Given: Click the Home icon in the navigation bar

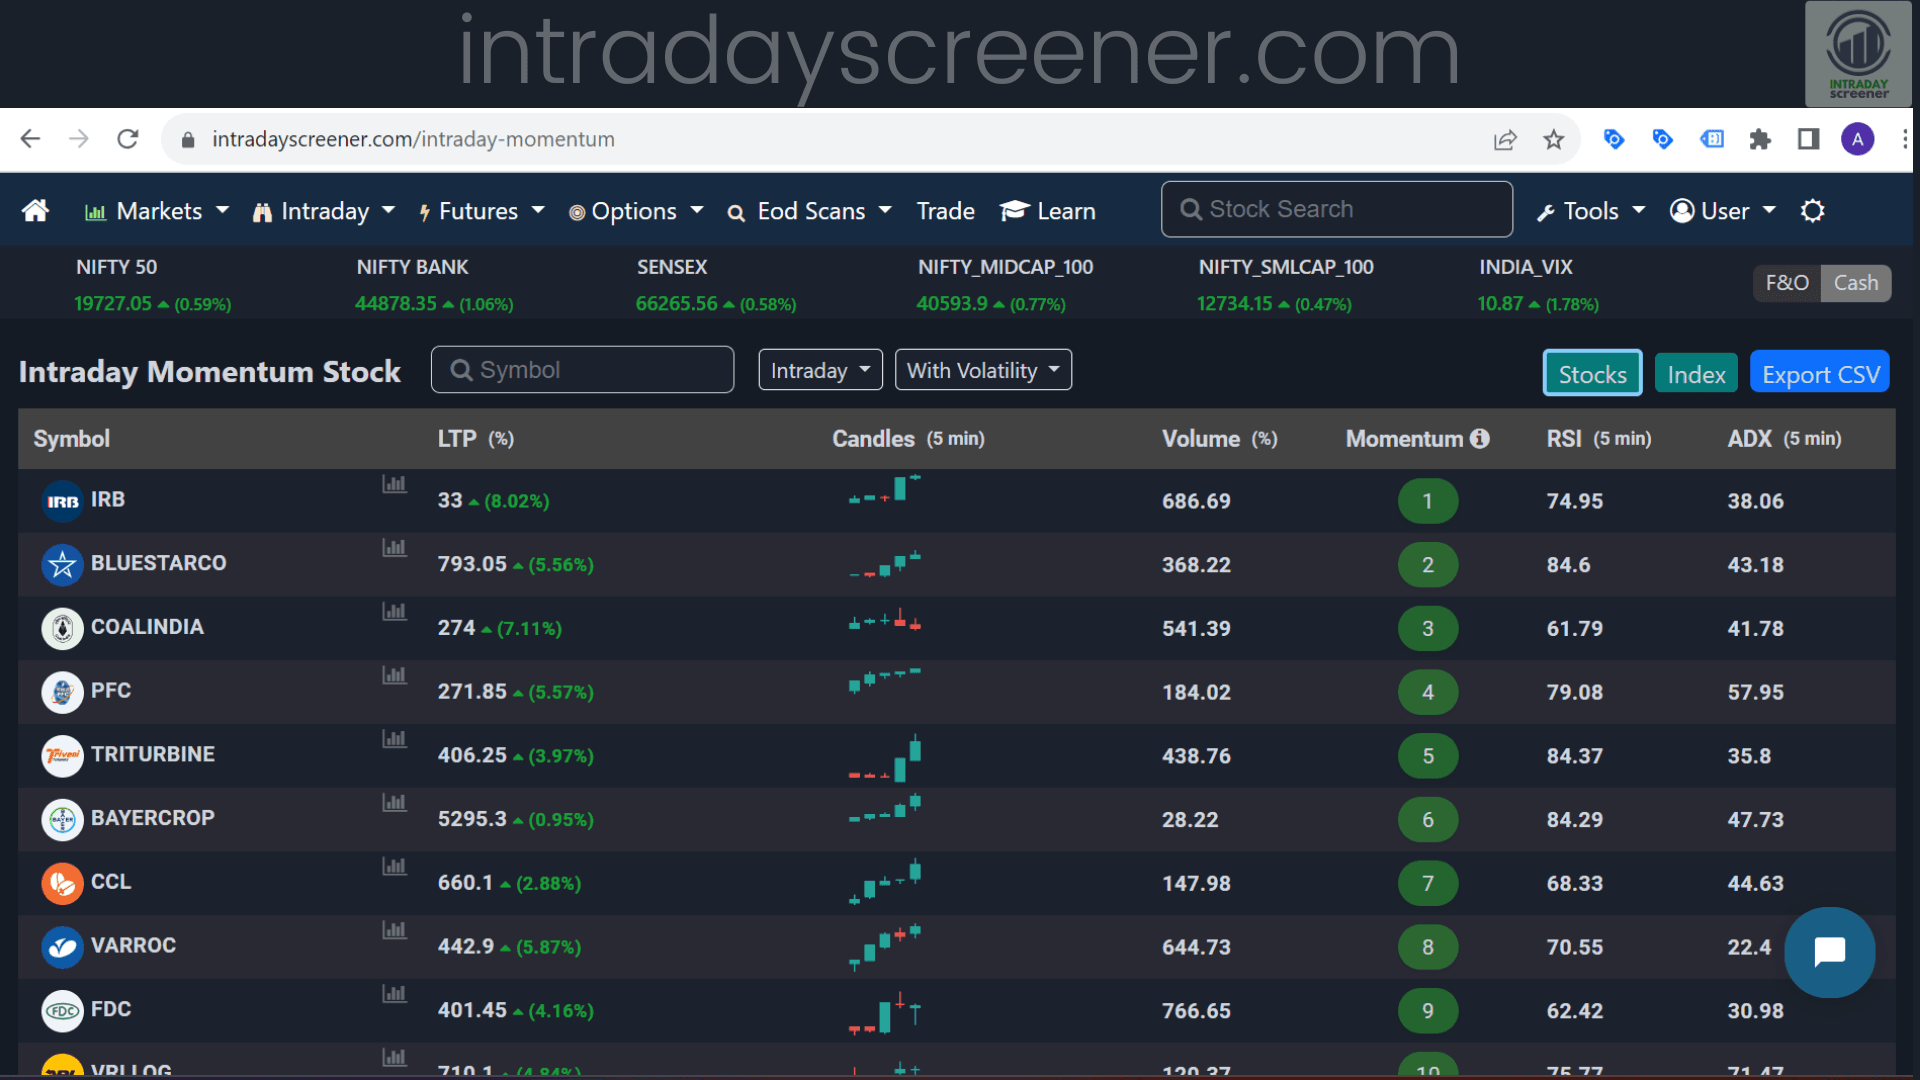Looking at the screenshot, I should (x=35, y=211).
